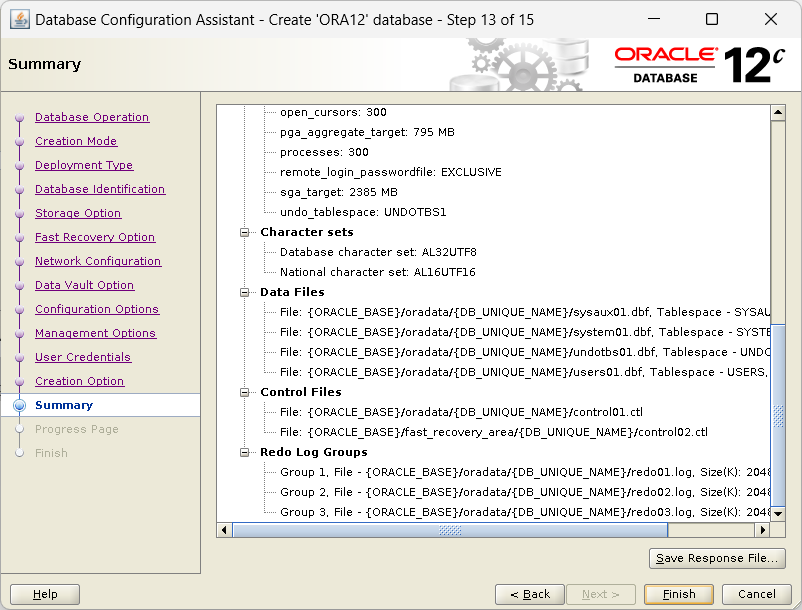The image size is (802, 610).
Task: Click Finish to create the database
Action: click(x=679, y=594)
